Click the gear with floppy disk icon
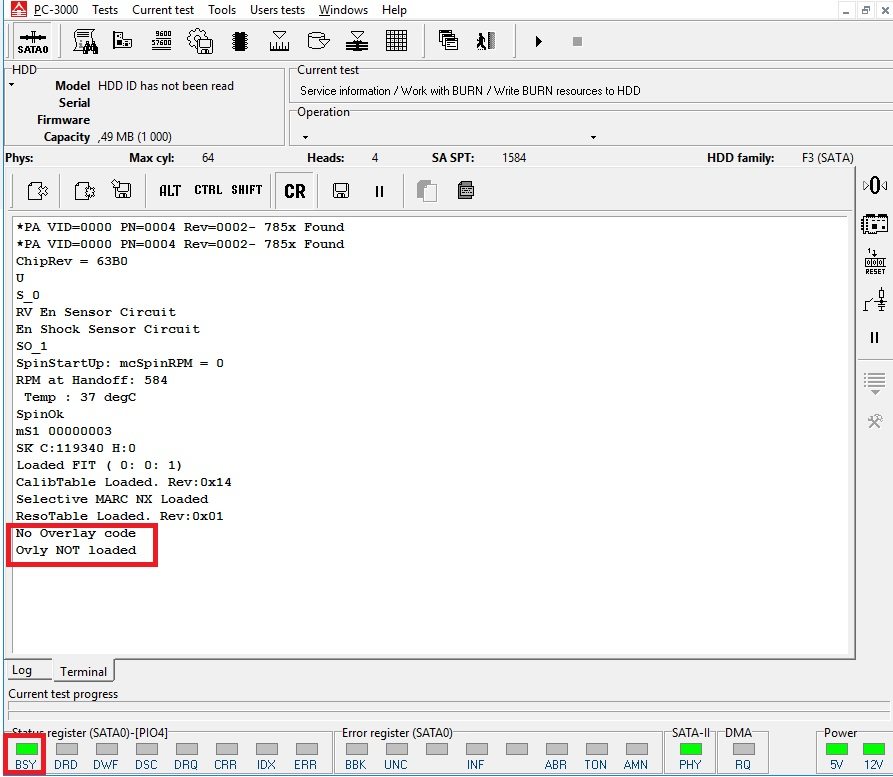 (x=200, y=41)
